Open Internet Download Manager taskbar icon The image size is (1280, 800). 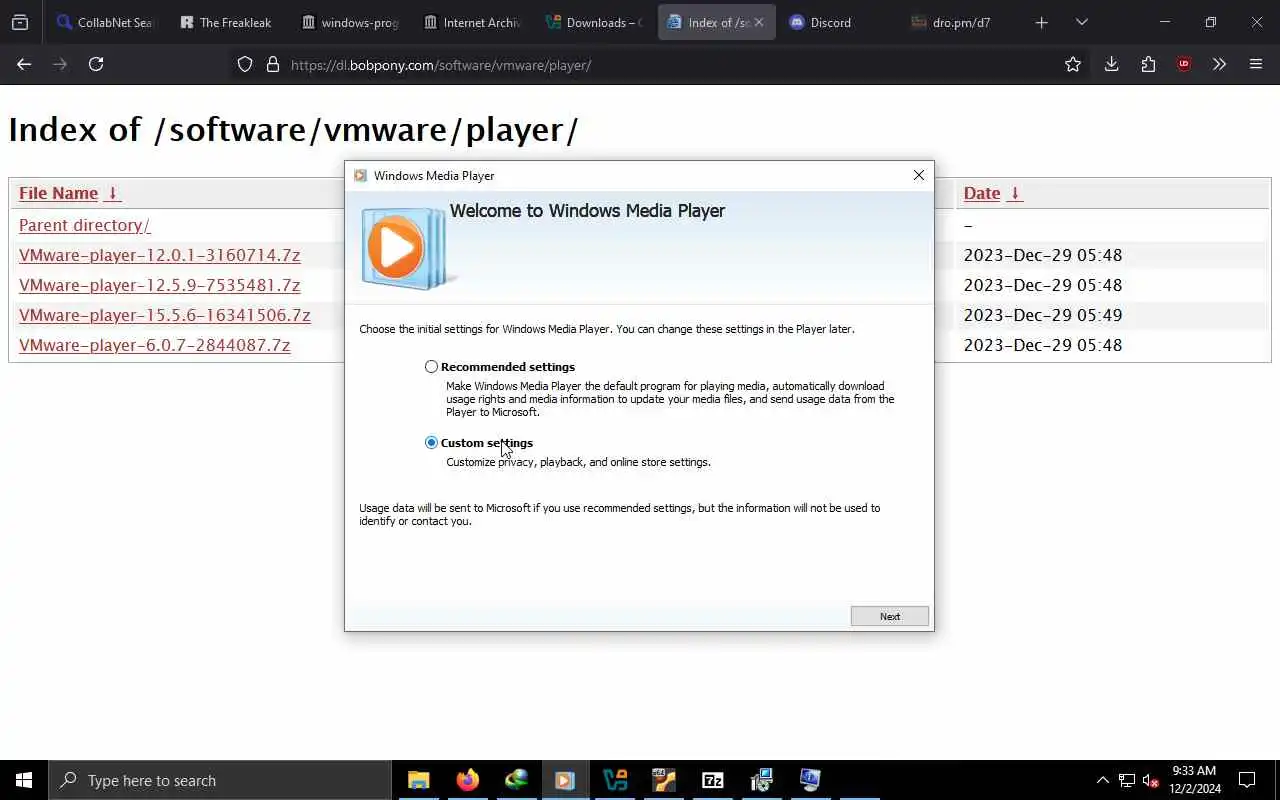(x=516, y=780)
